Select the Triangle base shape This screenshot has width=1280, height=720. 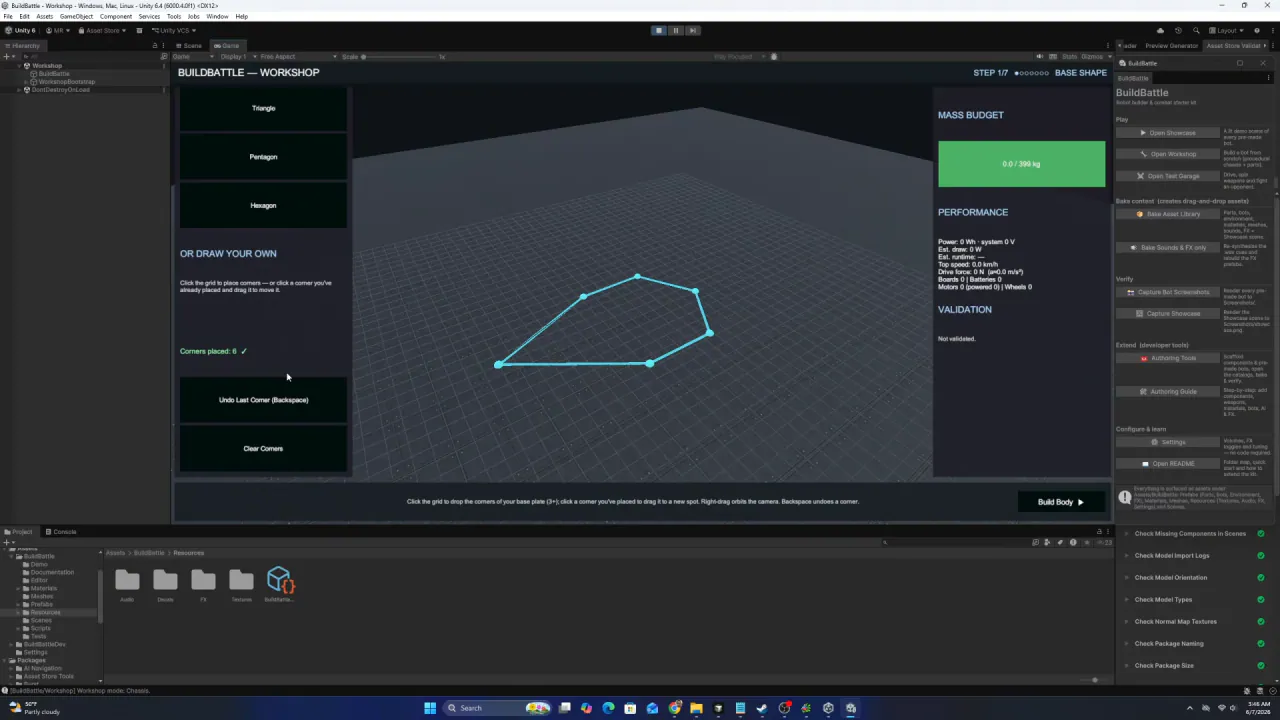pos(263,108)
